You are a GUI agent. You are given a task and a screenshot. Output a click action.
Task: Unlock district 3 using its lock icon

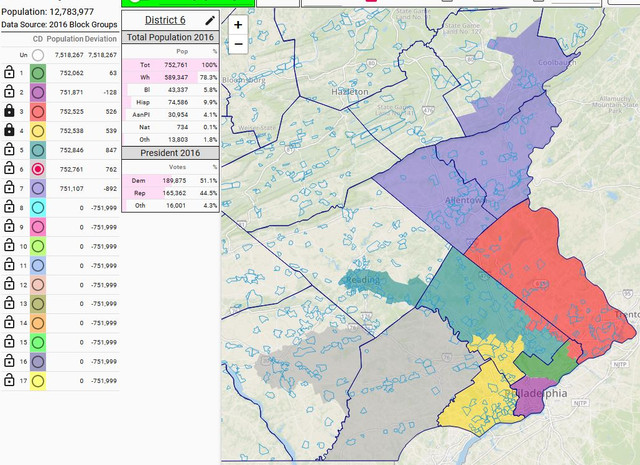[9, 111]
